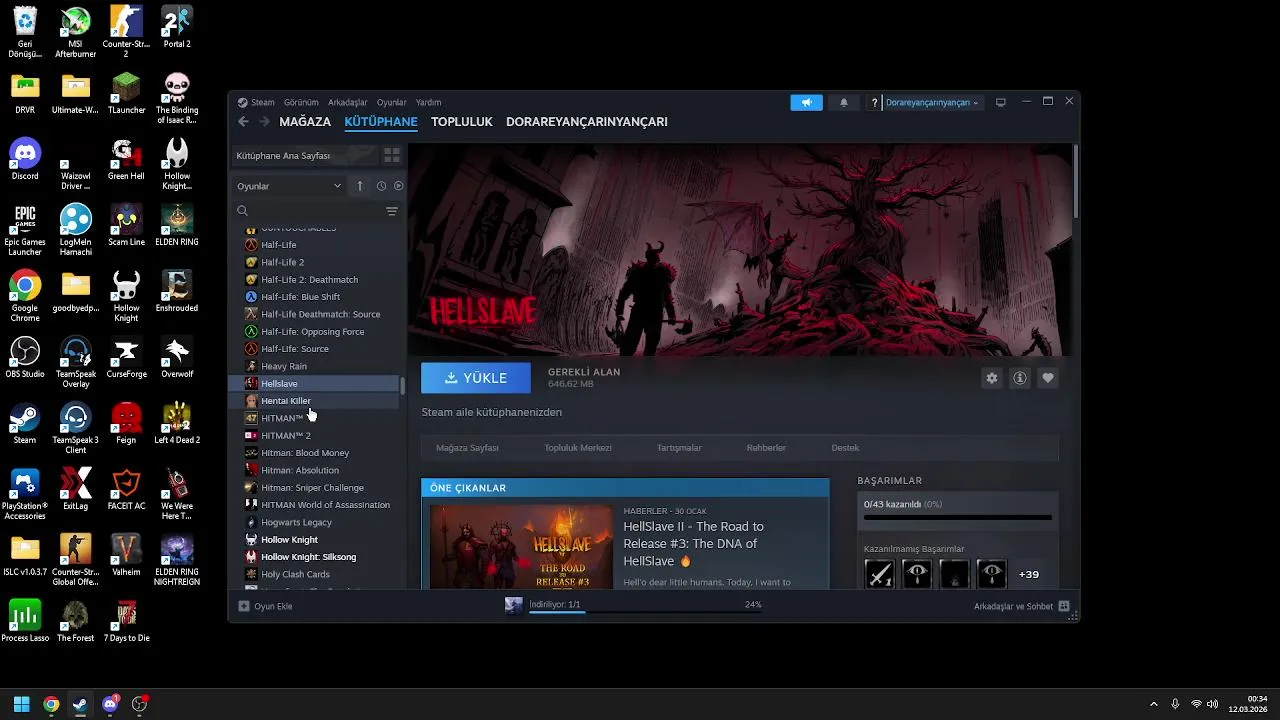The image size is (1280, 720).
Task: Click Kütüphane Ana Sayfası button
Action: [x=305, y=155]
